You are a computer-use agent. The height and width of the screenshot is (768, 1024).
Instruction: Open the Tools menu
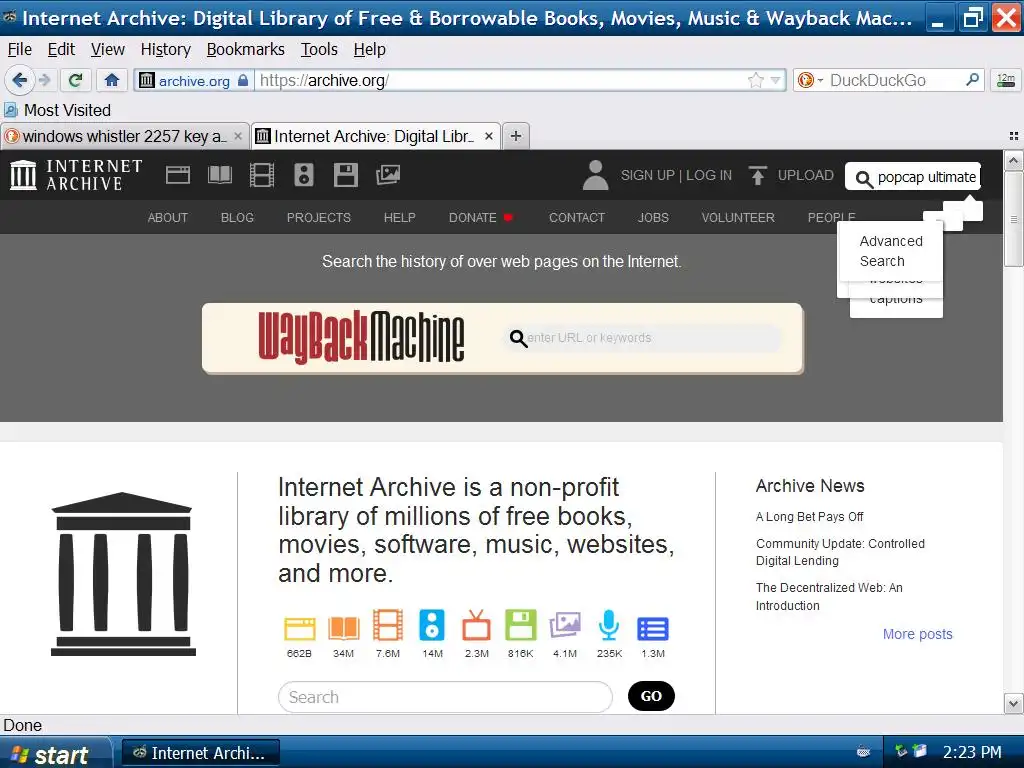[x=319, y=50]
